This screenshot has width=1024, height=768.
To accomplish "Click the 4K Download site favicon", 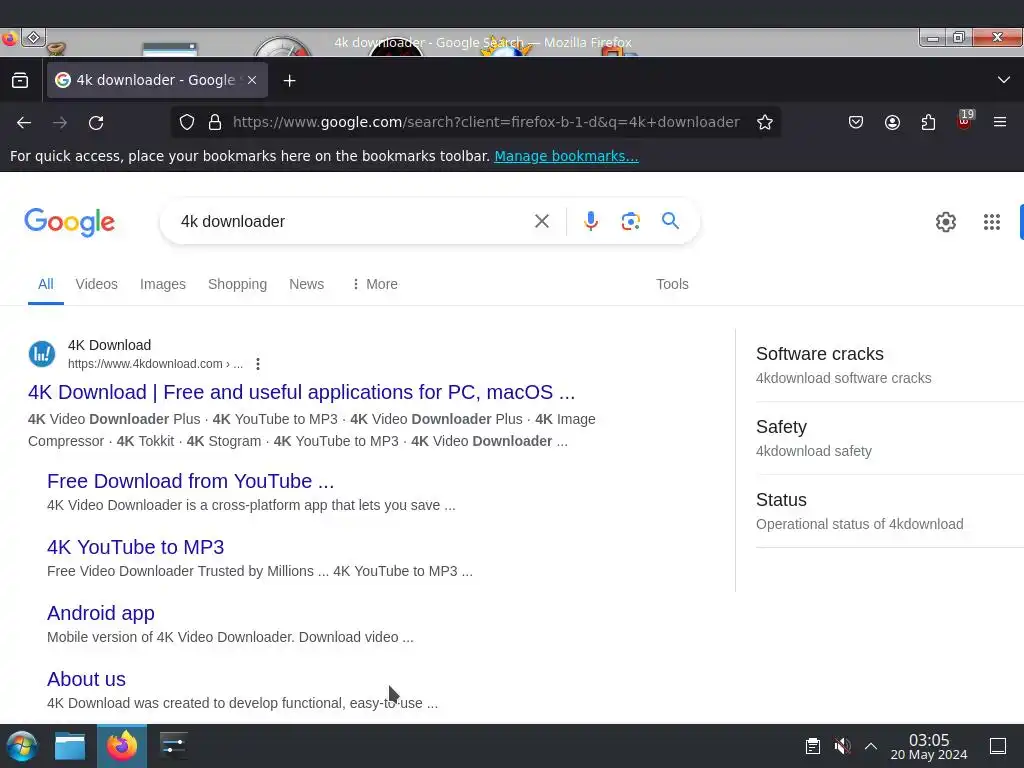I will point(42,354).
